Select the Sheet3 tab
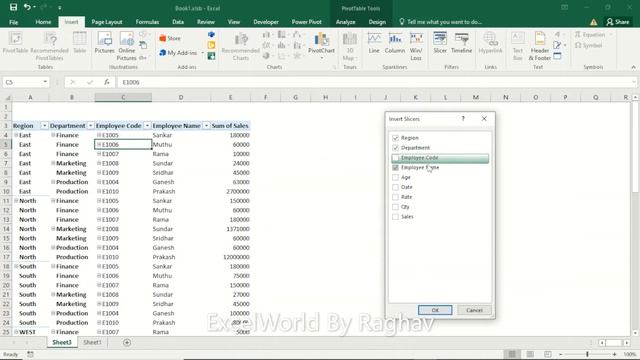Image resolution: width=640 pixels, height=360 pixels. click(62, 342)
